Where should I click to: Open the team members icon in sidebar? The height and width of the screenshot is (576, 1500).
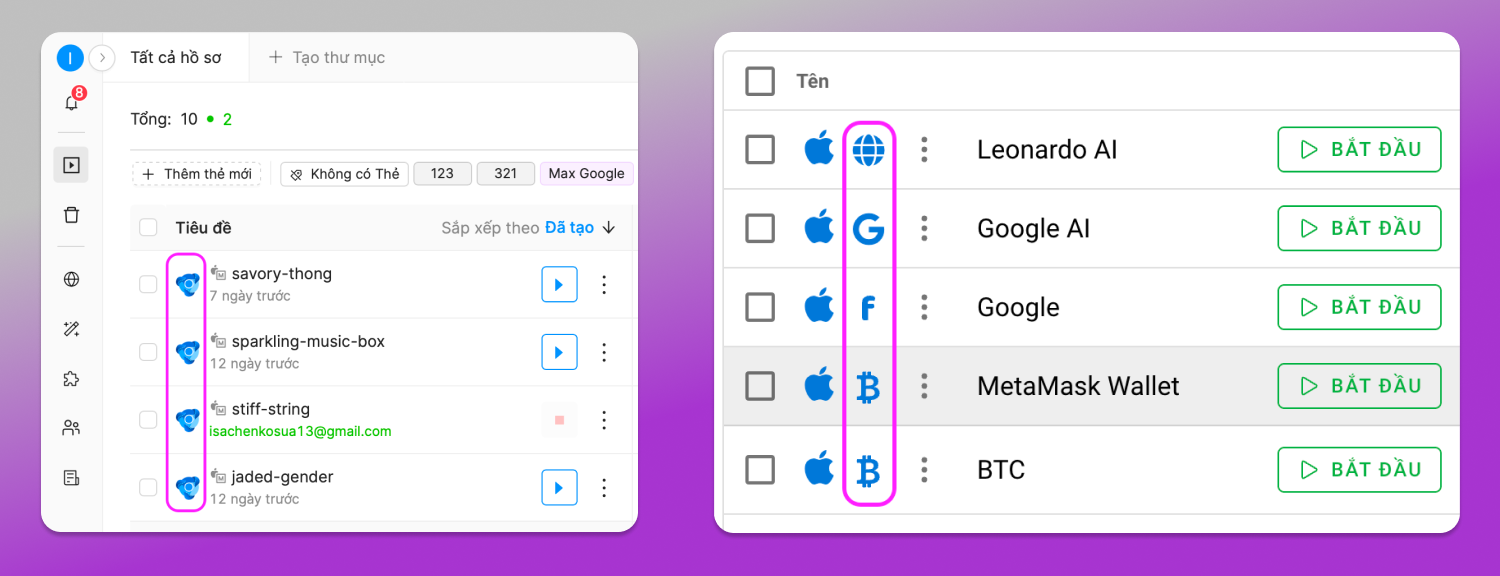[71, 428]
